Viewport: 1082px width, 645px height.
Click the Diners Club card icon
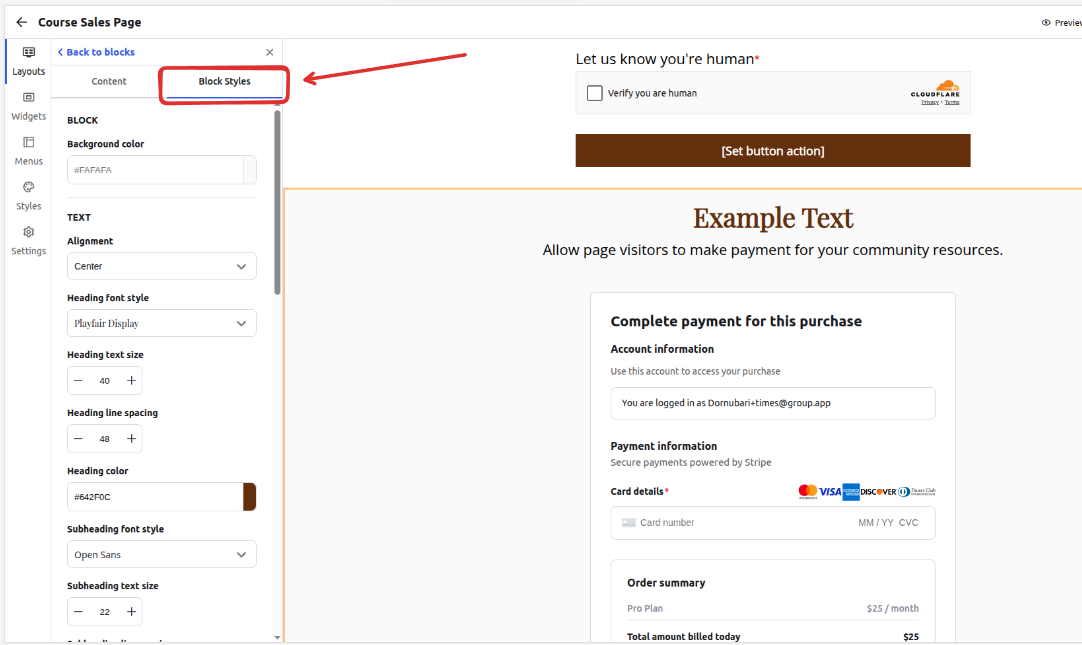click(x=916, y=492)
